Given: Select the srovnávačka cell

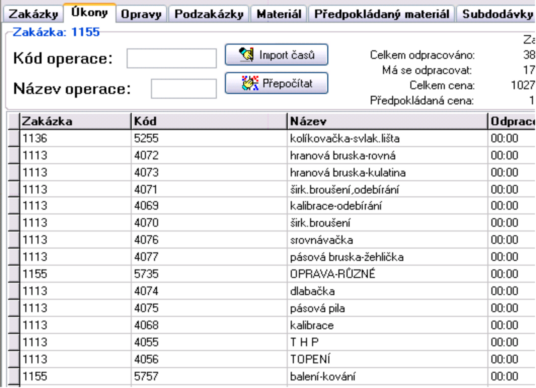Looking at the screenshot, I should click(x=387, y=240).
